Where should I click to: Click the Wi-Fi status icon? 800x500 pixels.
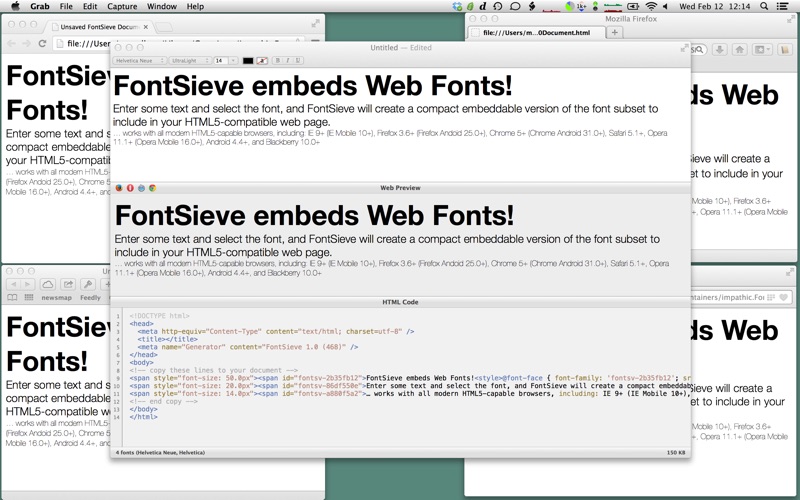[x=651, y=6]
